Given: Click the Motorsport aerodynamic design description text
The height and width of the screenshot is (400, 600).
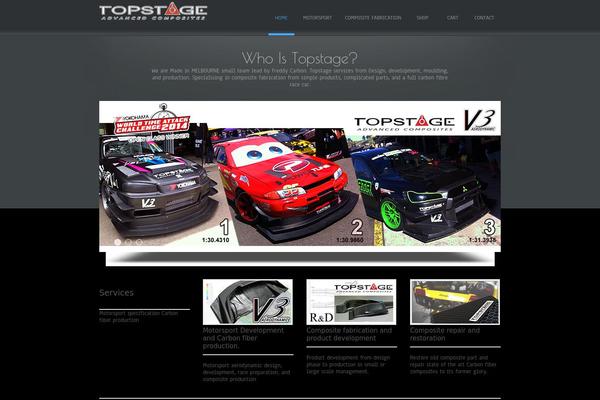Looking at the screenshot, I should (246, 372).
